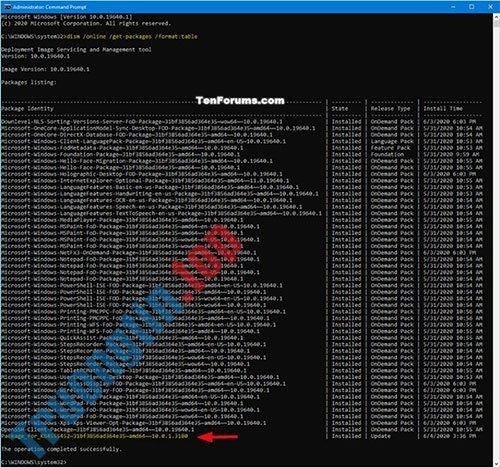The image size is (500, 467).
Task: Select the Windows-QuickAssist-Package row
Action: [242, 338]
